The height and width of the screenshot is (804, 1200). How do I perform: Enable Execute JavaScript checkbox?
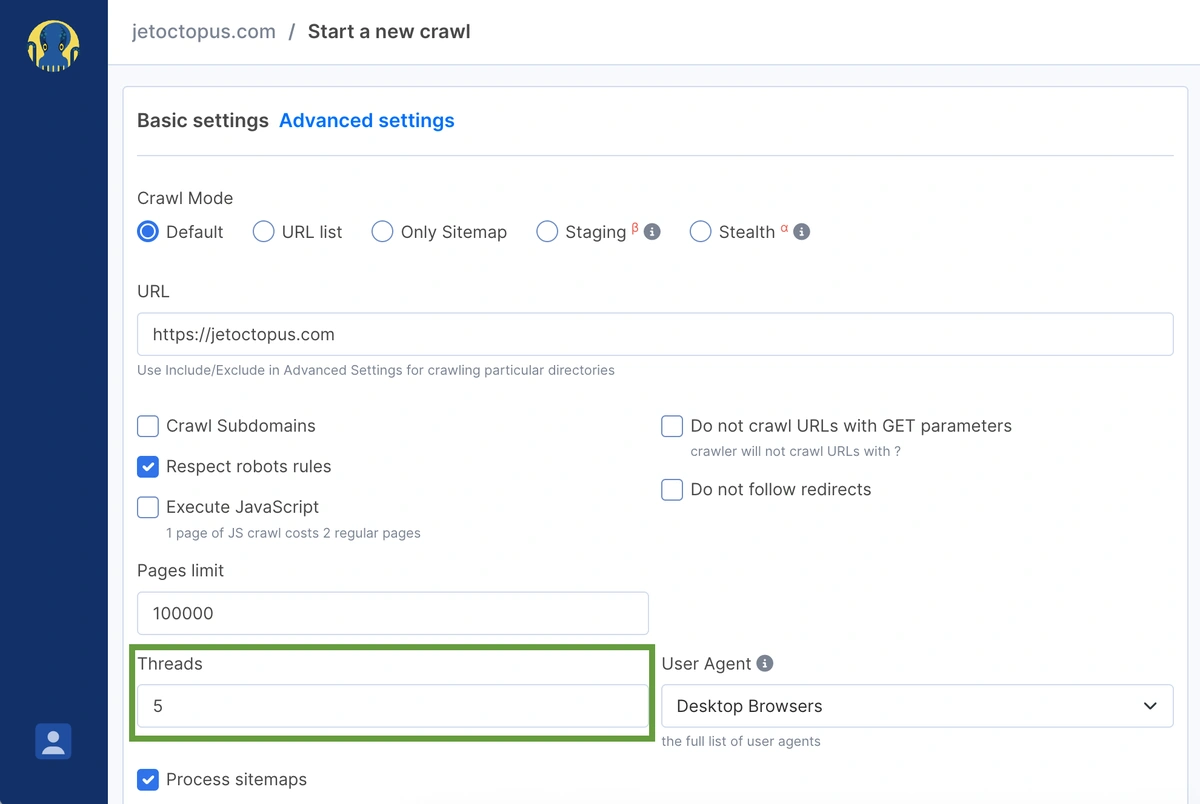pyautogui.click(x=148, y=507)
